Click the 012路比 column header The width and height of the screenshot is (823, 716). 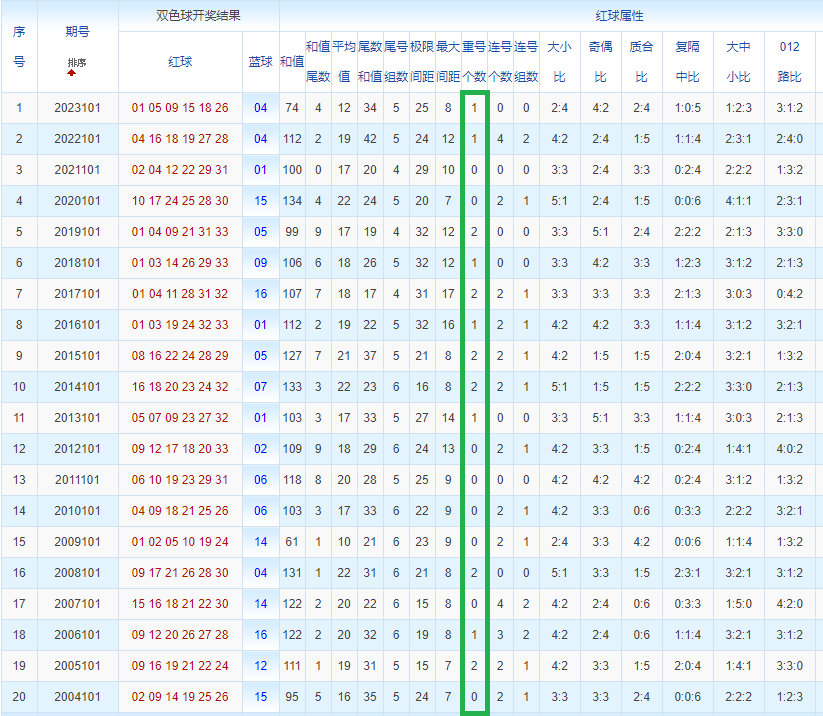tap(789, 62)
